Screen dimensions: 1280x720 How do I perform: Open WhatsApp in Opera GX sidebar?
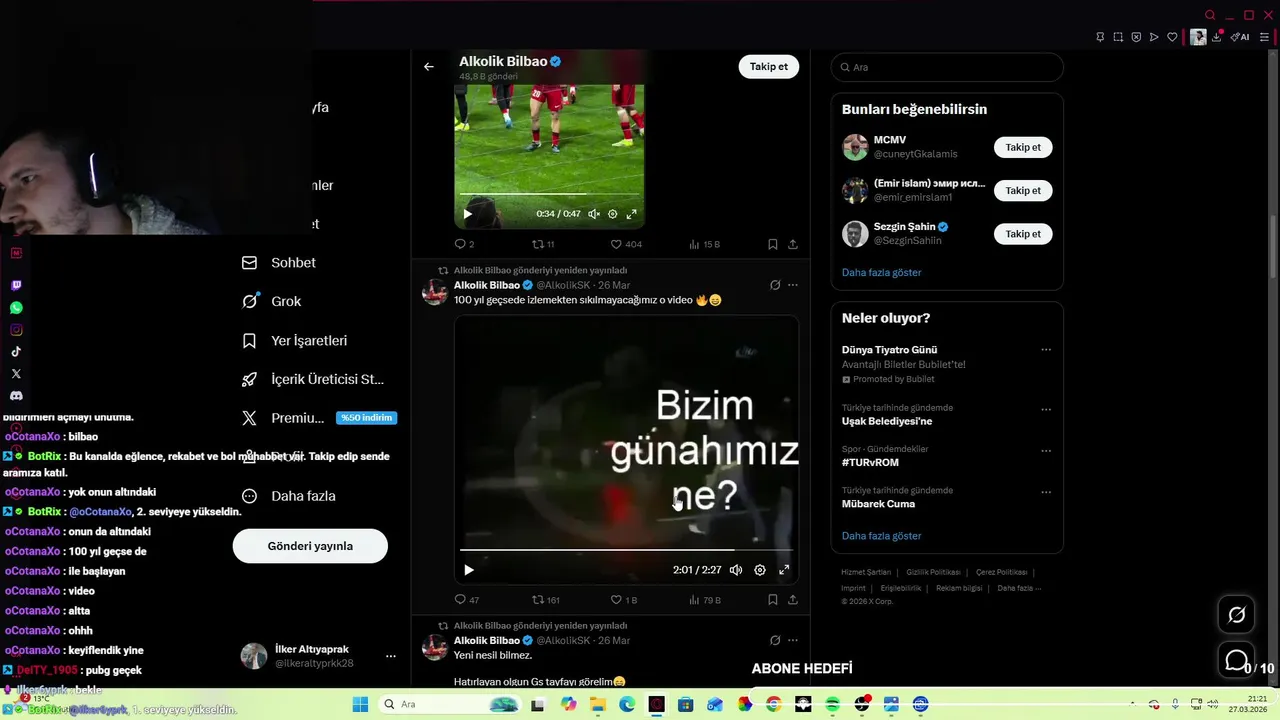click(x=16, y=308)
